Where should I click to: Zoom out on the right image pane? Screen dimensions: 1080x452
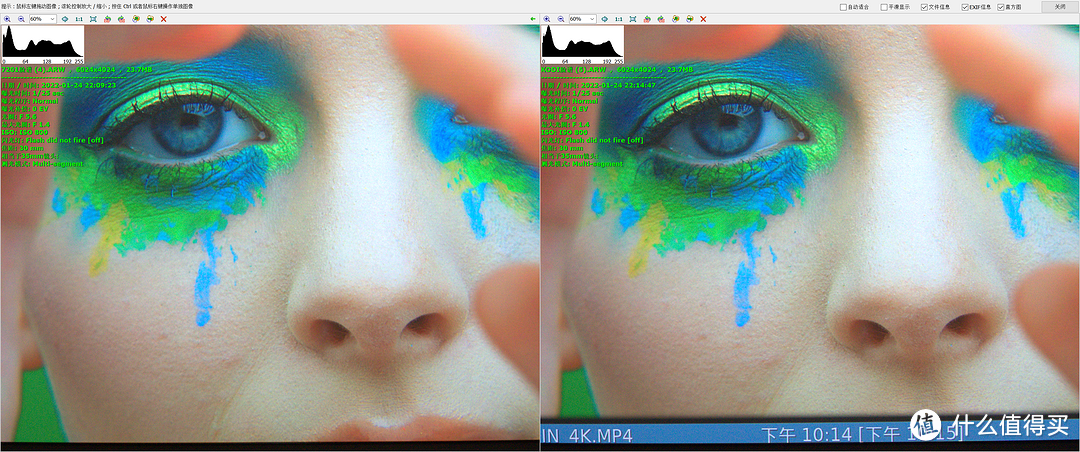pyautogui.click(x=561, y=19)
